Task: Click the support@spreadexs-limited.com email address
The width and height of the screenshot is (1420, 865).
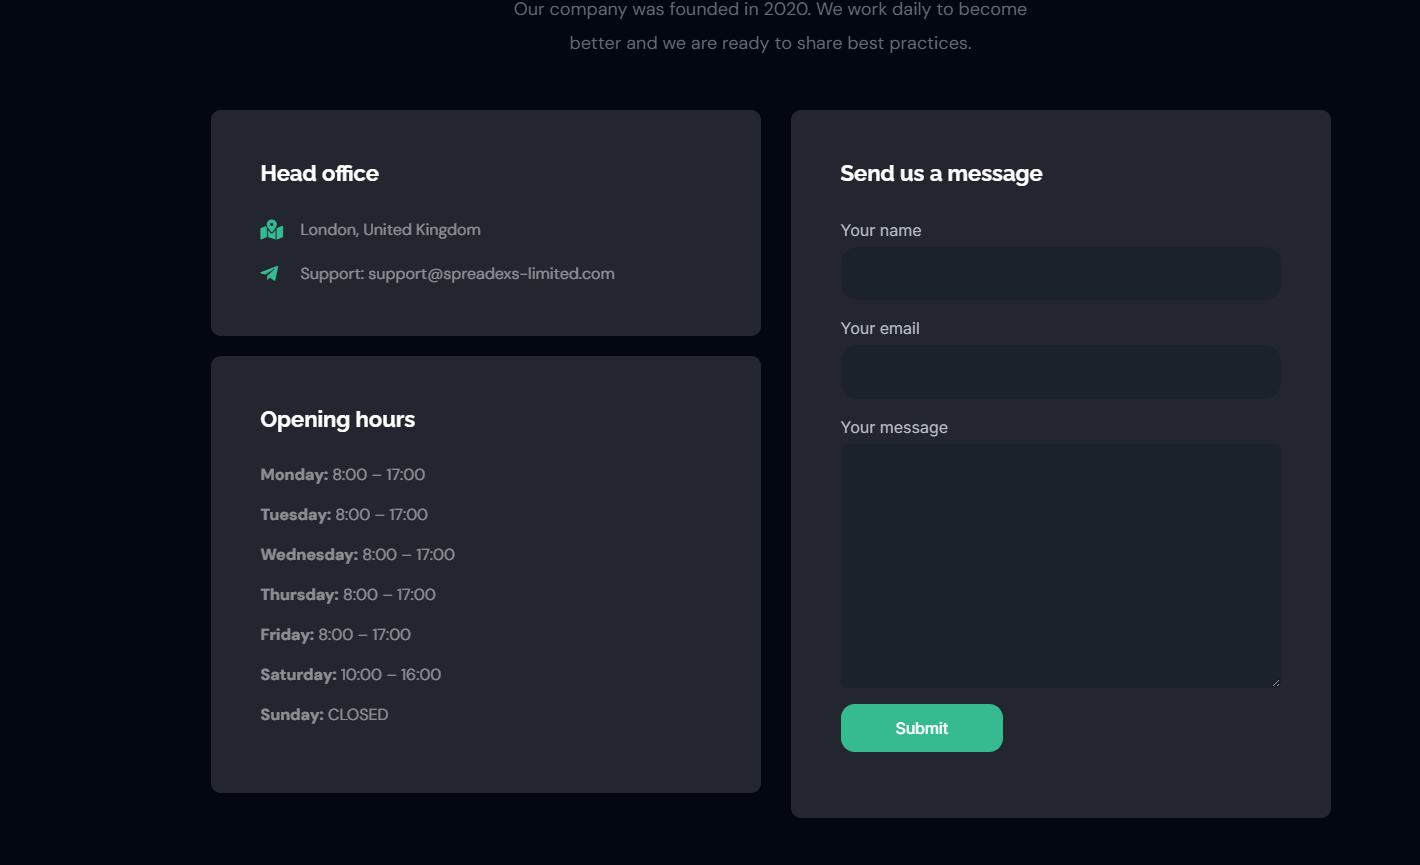Action: click(x=491, y=274)
